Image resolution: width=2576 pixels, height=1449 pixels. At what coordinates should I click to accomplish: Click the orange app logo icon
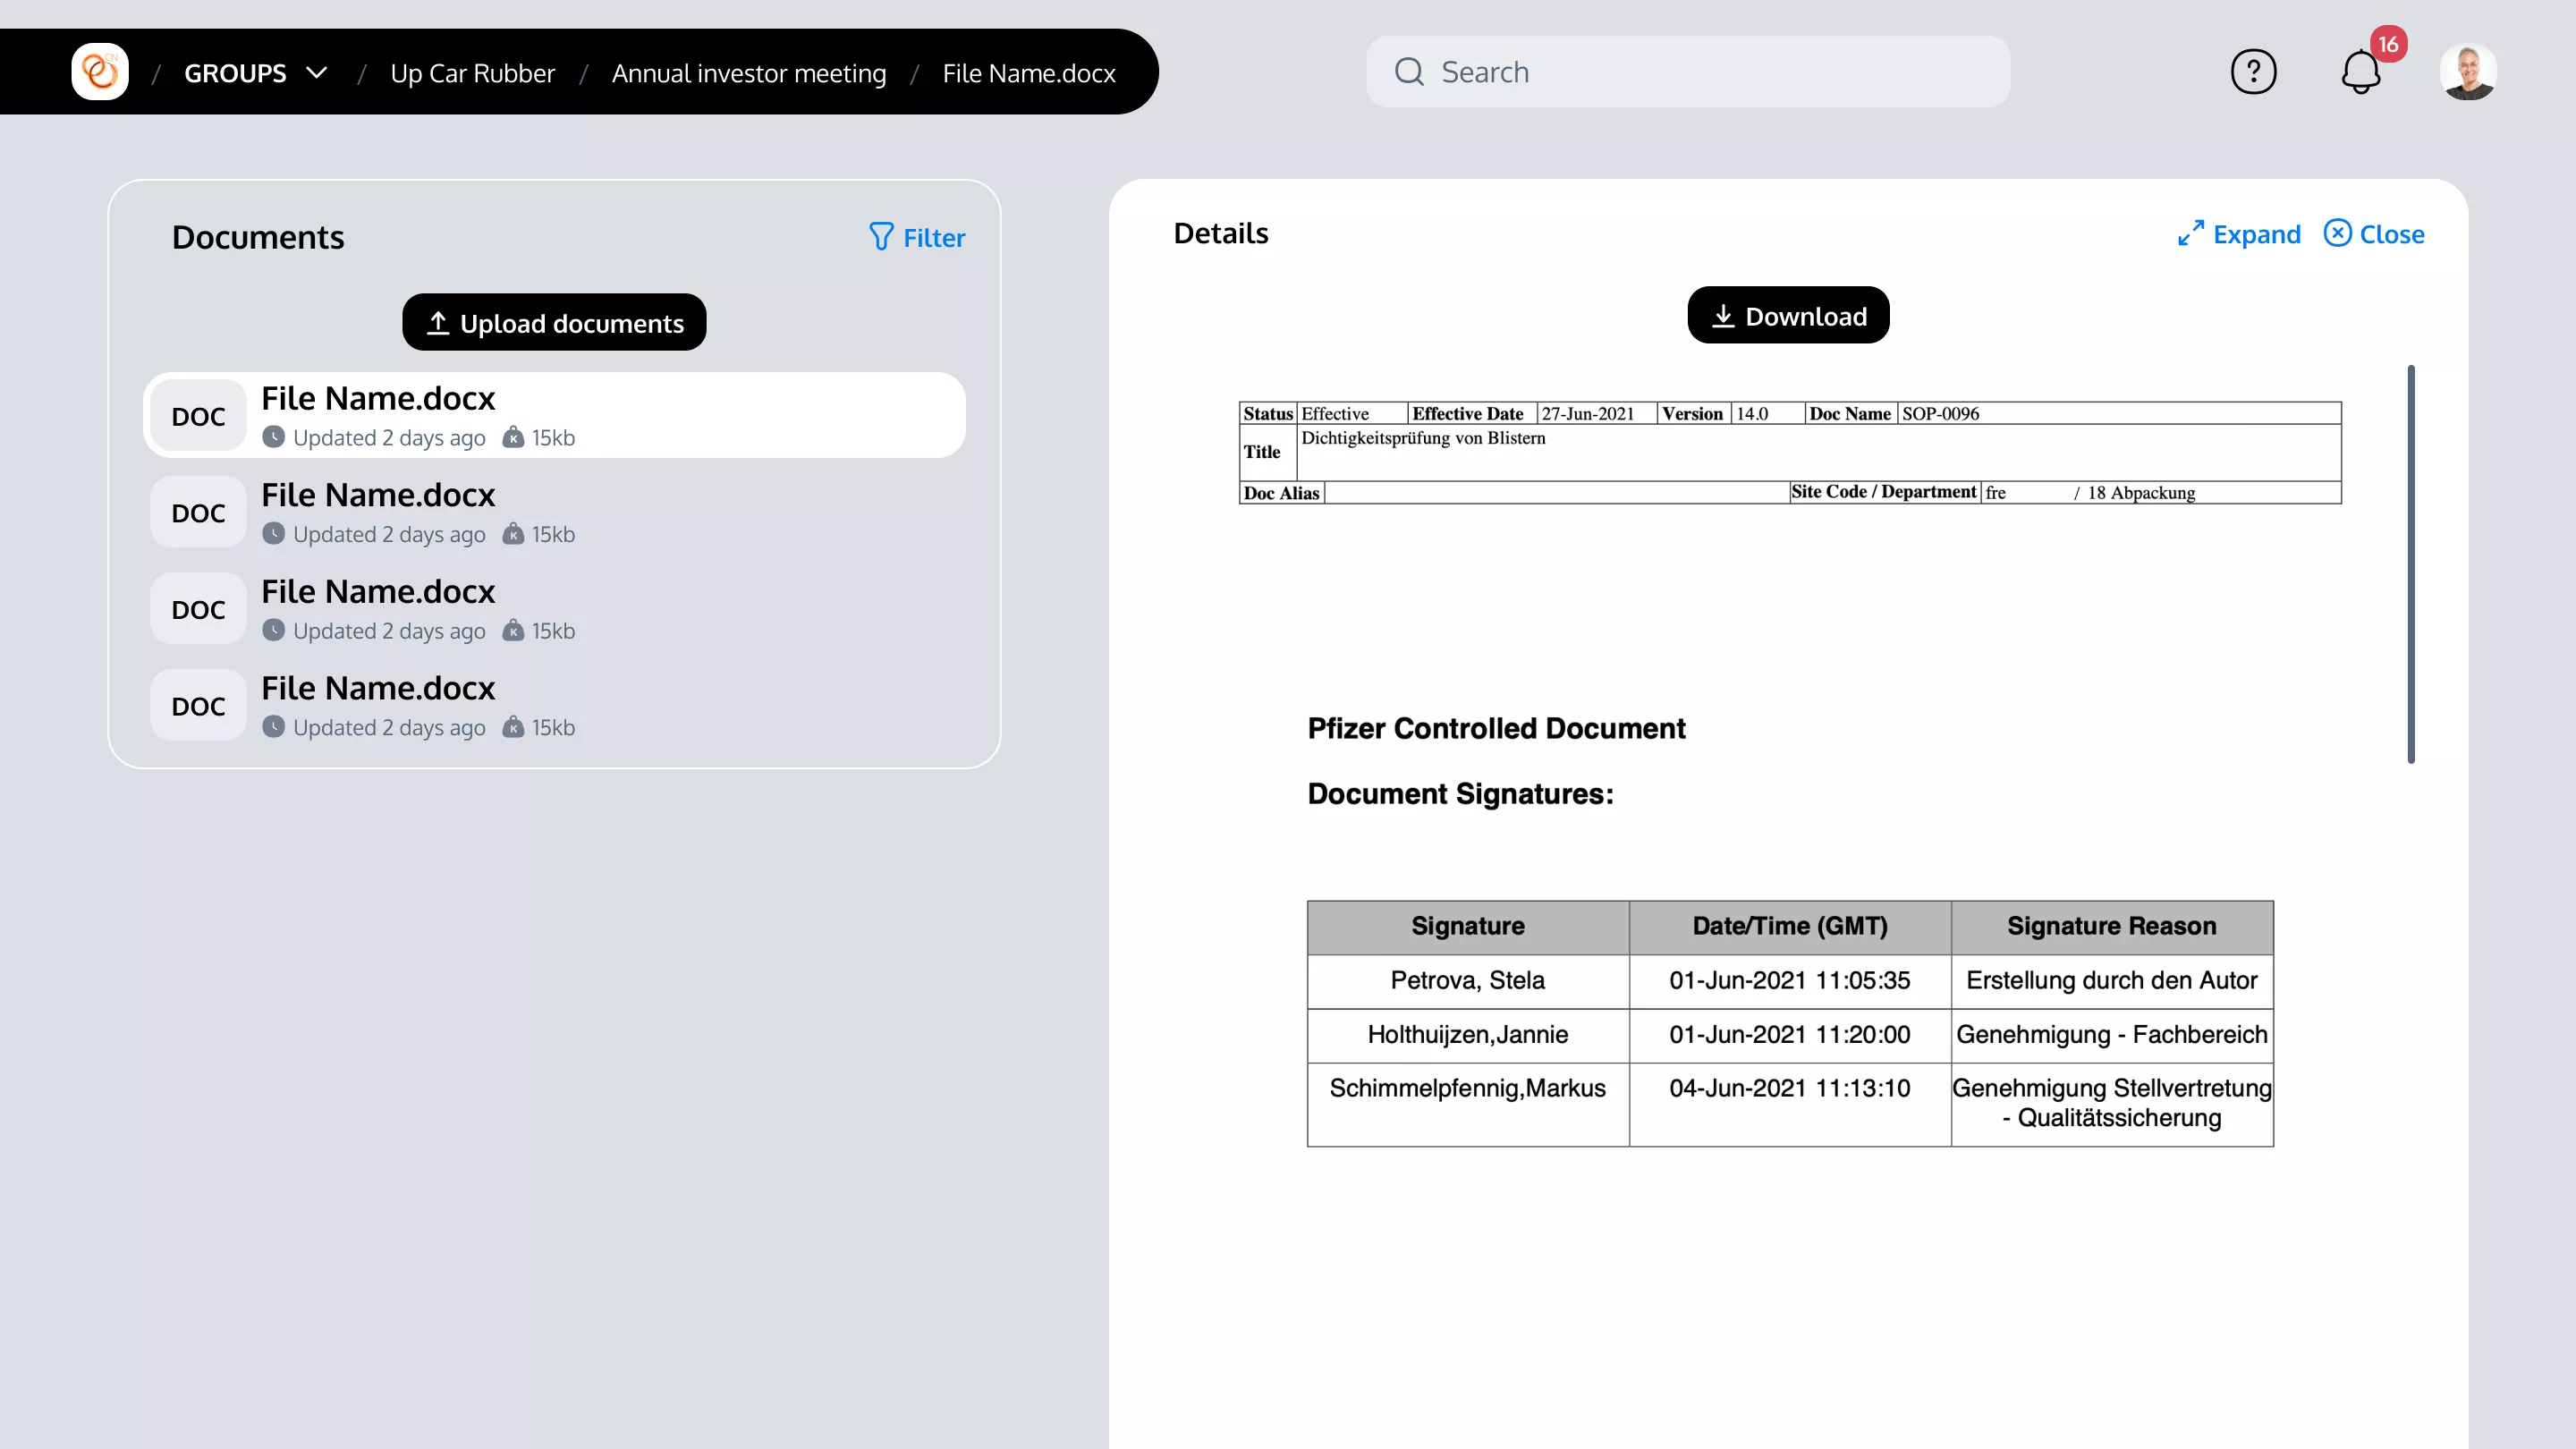pyautogui.click(x=100, y=72)
